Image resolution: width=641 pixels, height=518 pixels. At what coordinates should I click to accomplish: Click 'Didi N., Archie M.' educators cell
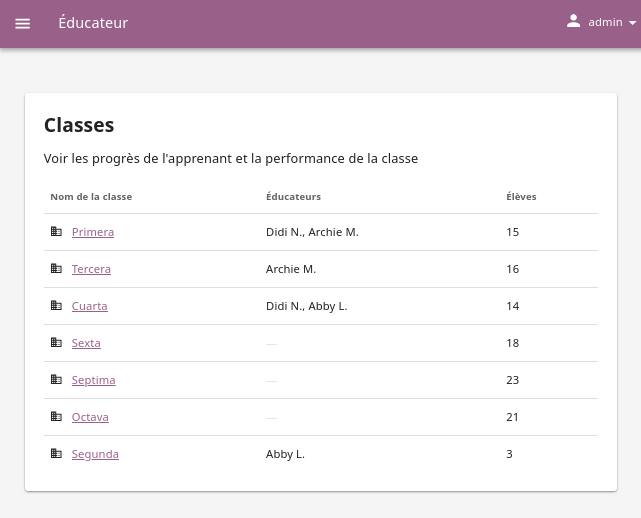click(x=312, y=232)
